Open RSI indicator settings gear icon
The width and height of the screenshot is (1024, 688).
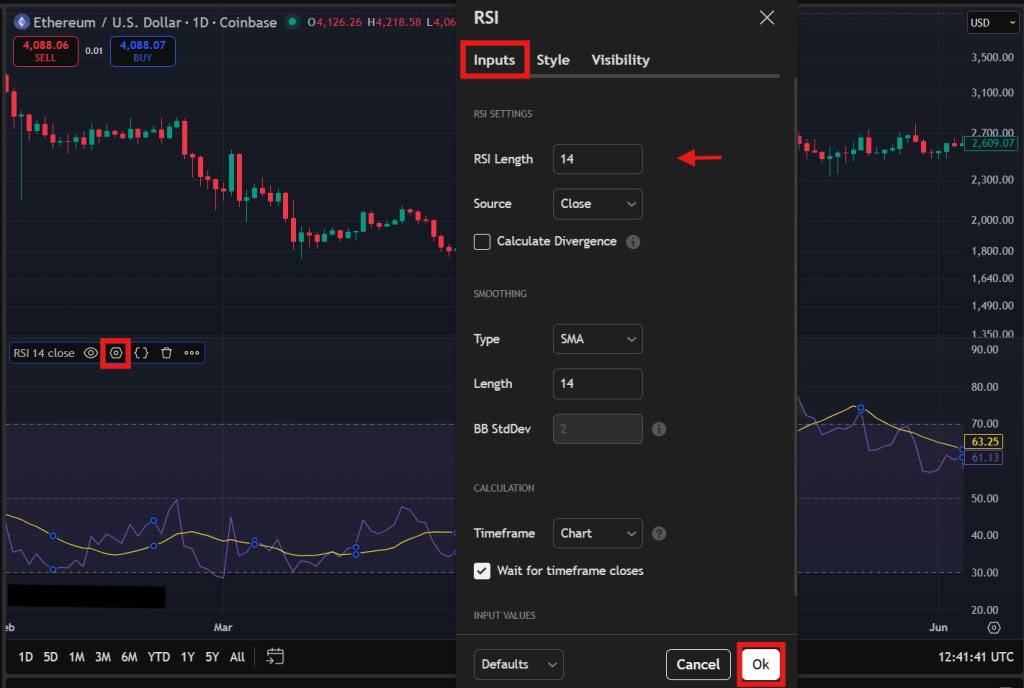(x=117, y=353)
